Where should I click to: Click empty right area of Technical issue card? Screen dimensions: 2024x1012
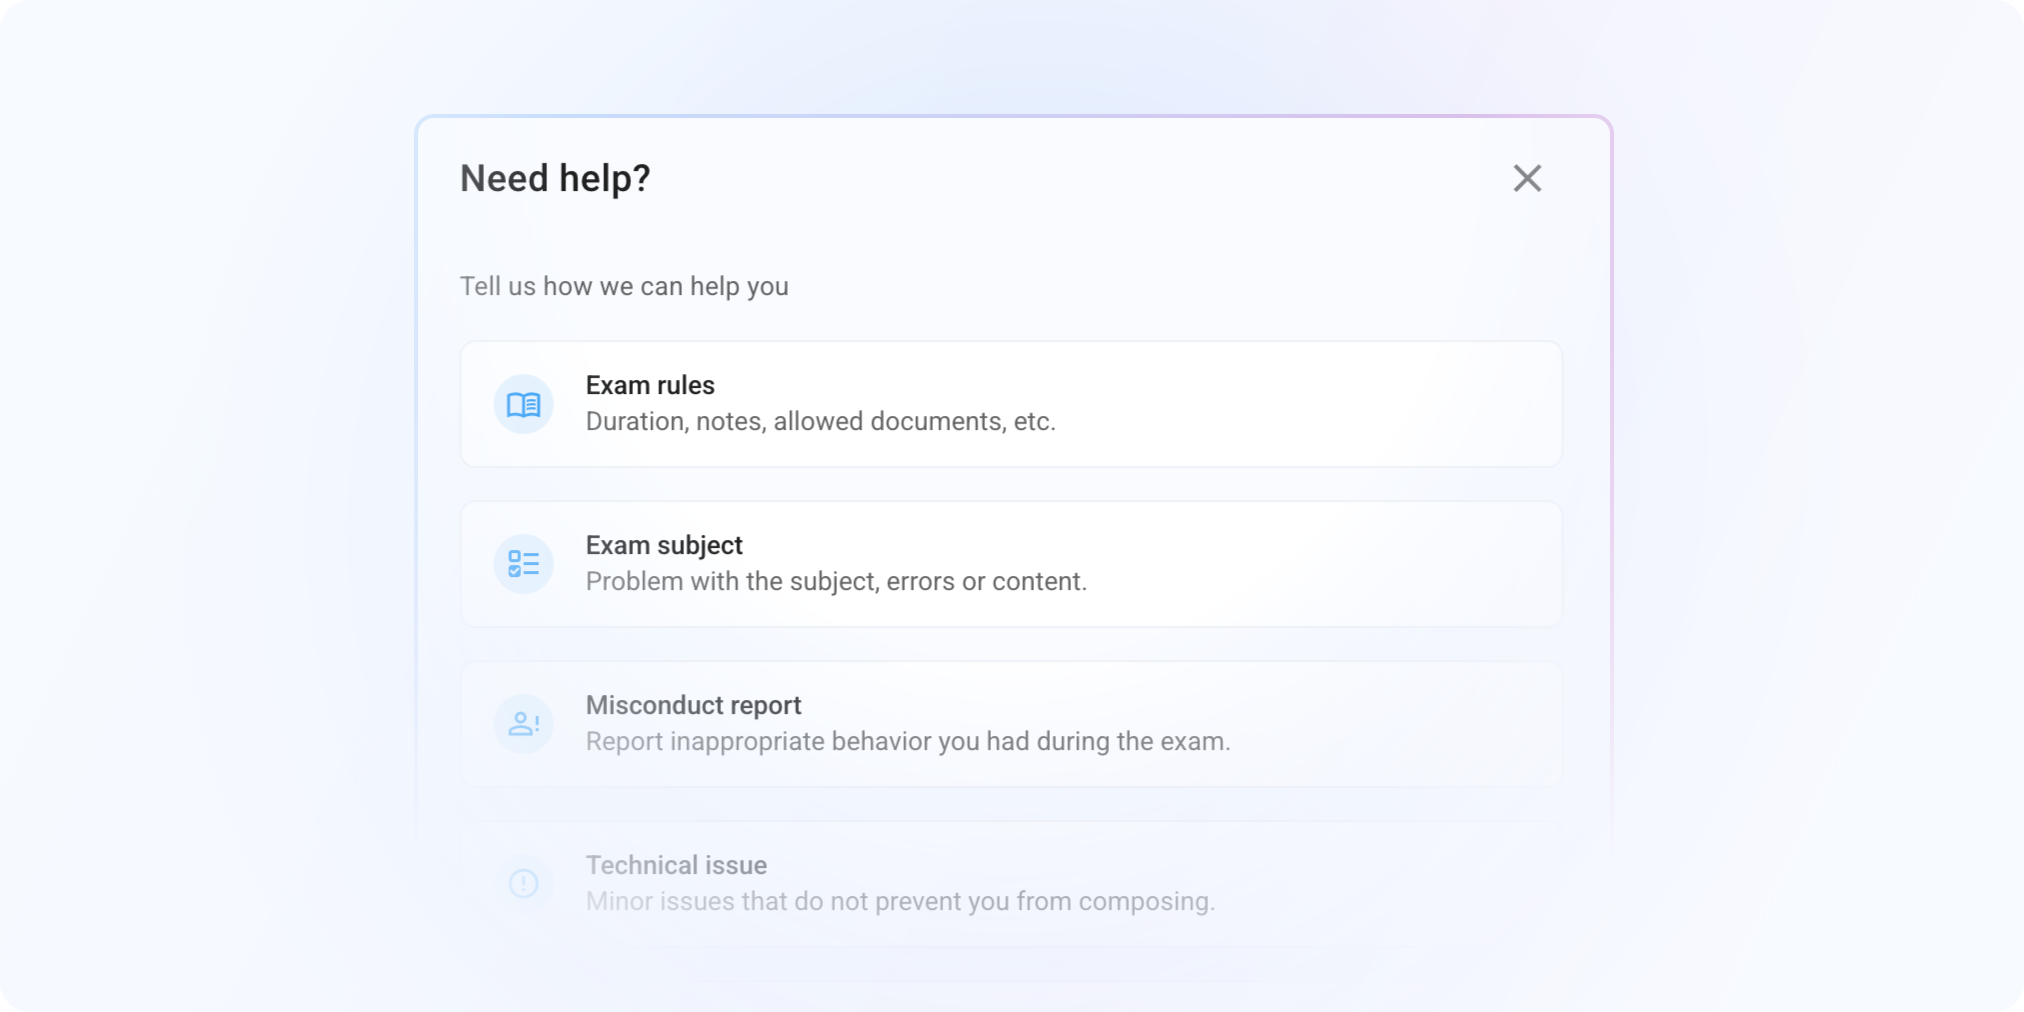(x=1400, y=884)
